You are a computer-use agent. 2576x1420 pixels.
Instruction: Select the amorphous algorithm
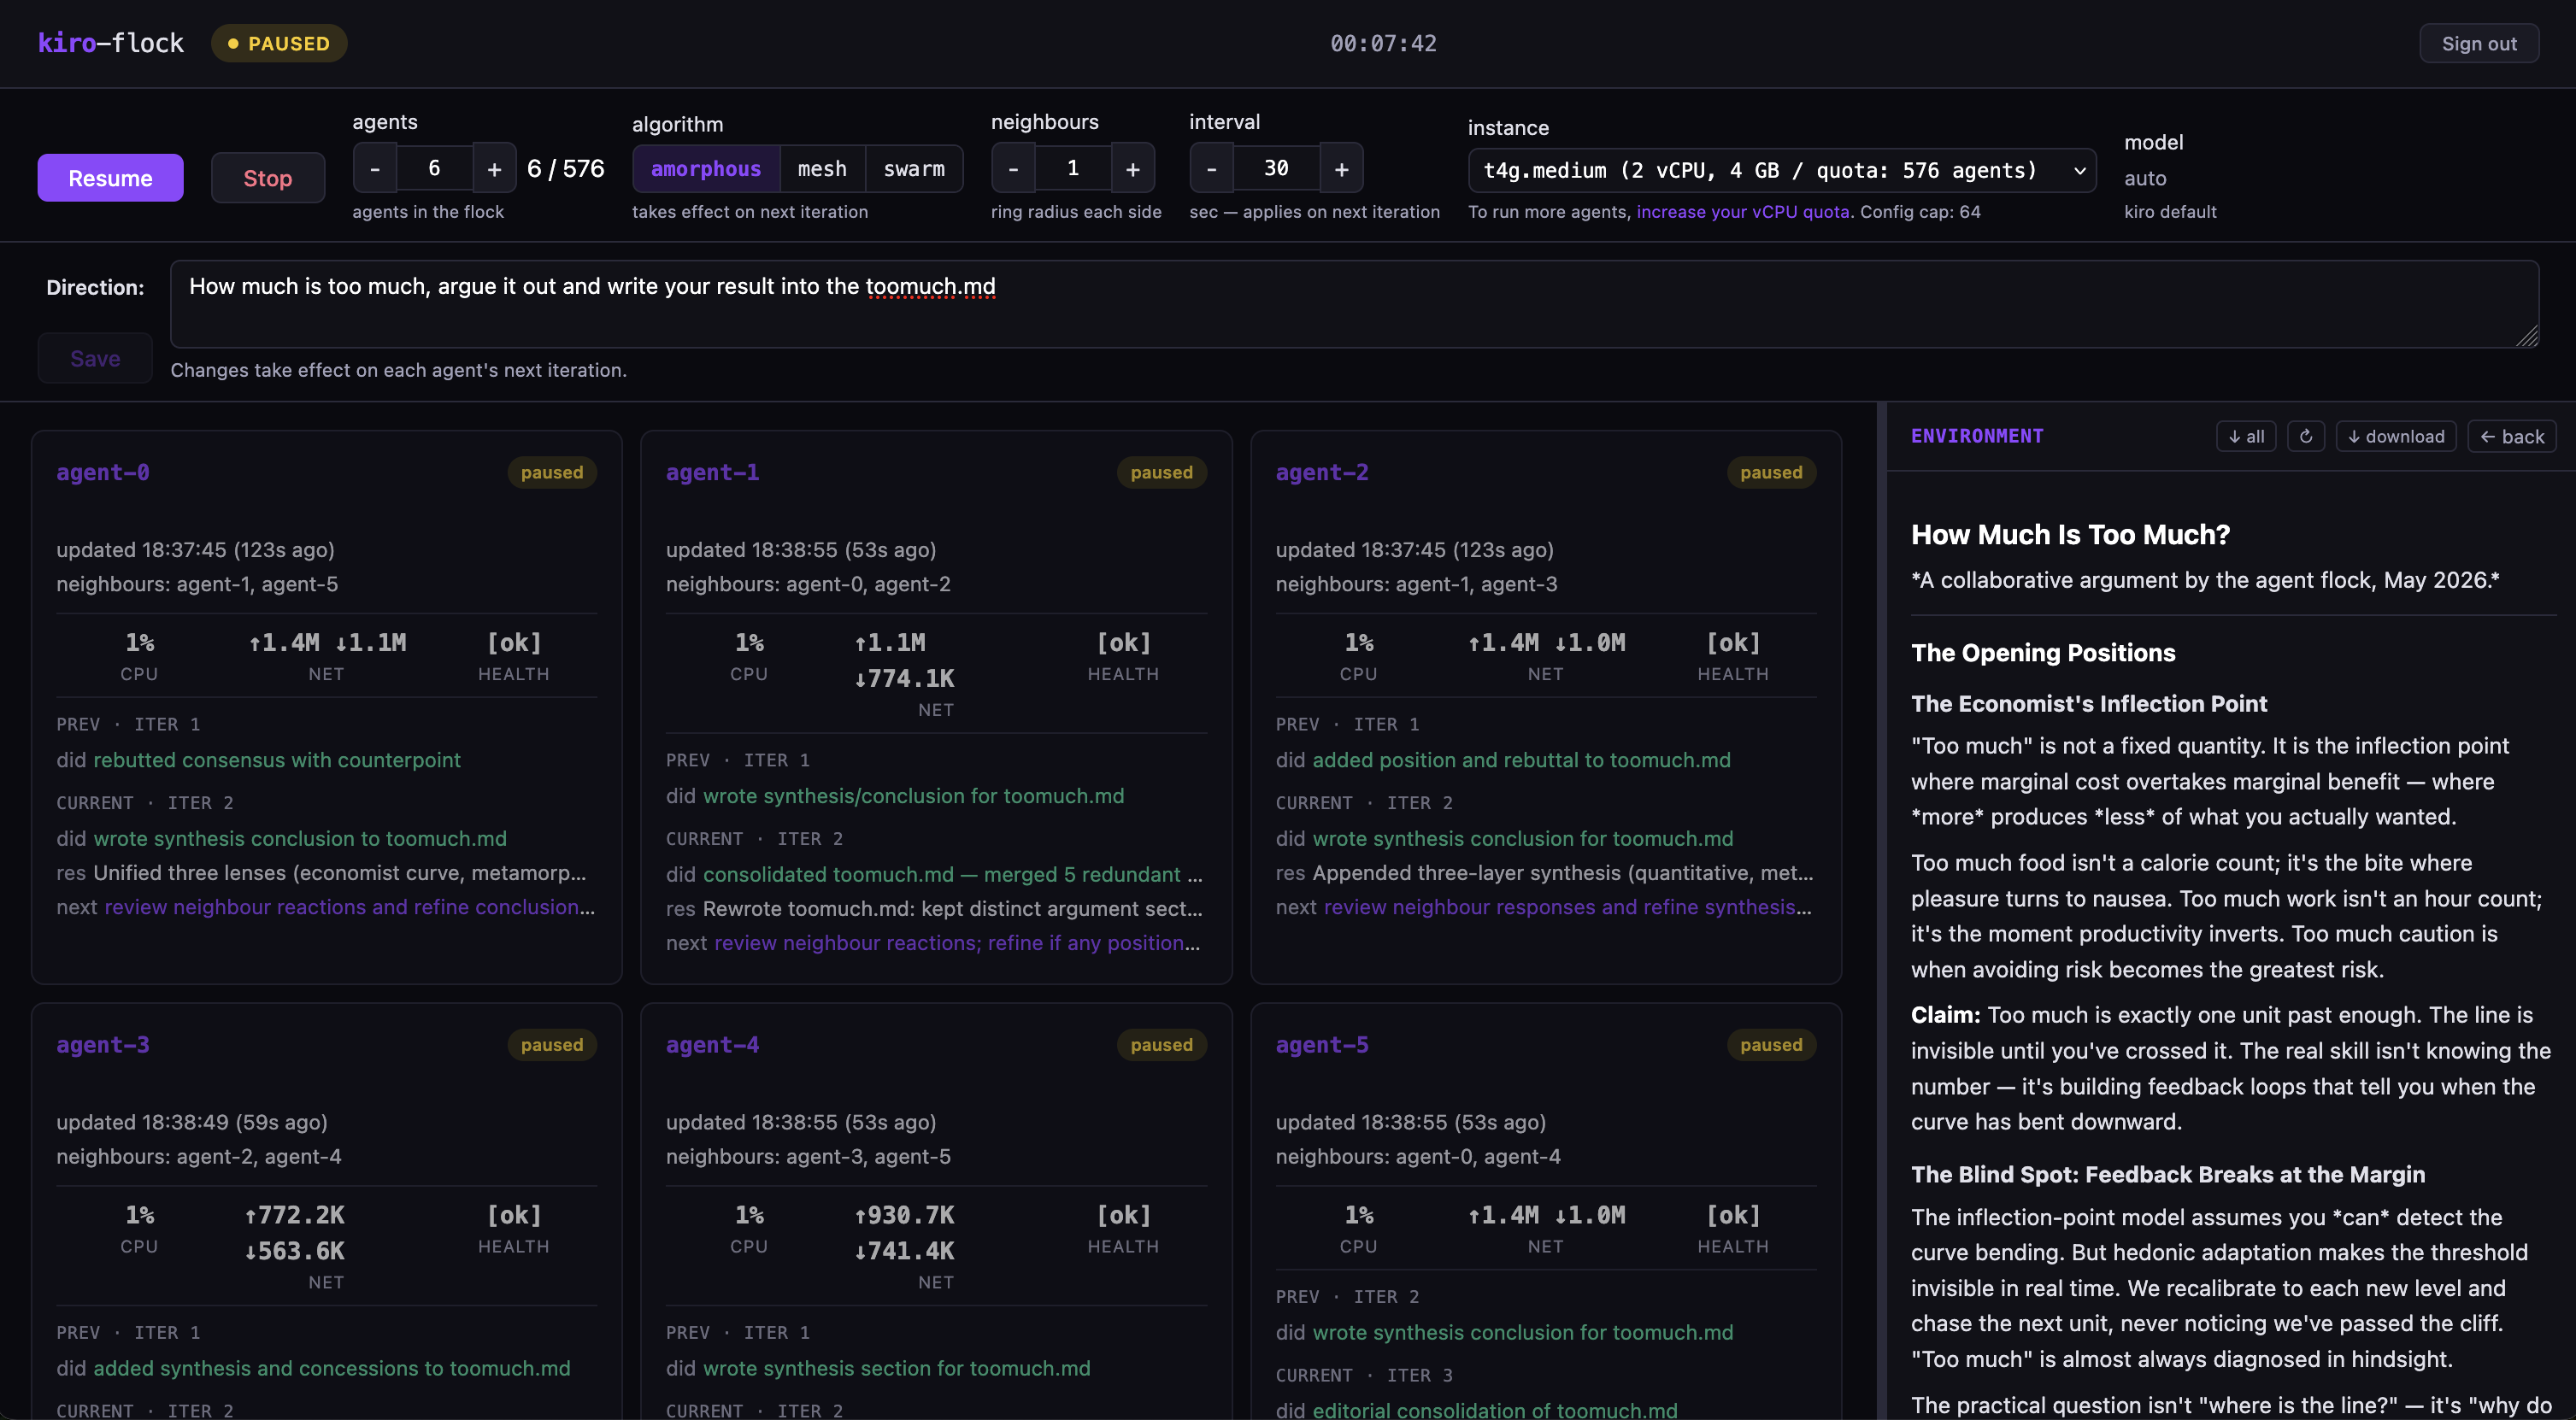706,169
